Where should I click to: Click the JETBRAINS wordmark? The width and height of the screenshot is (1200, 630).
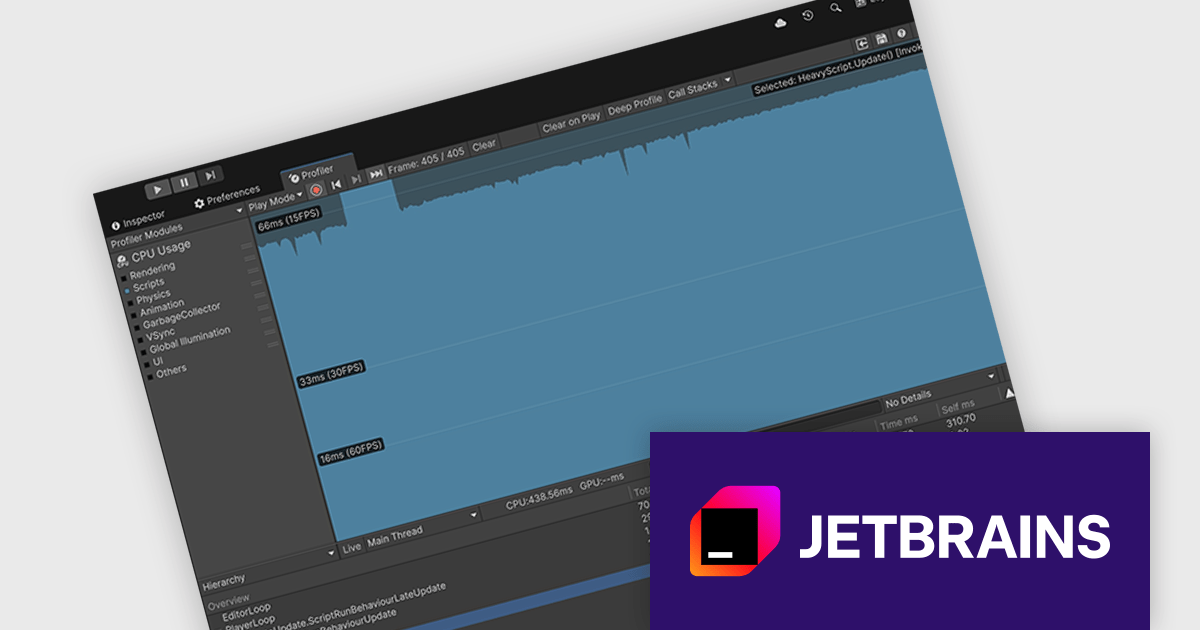954,537
